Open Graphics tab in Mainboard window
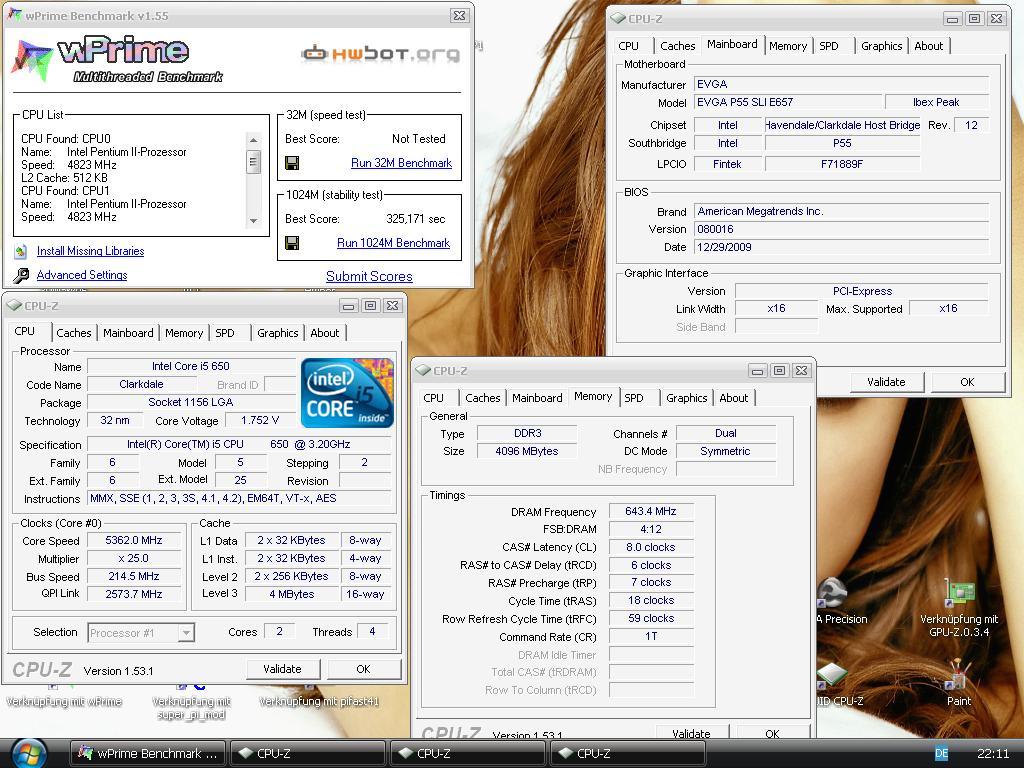 coord(881,46)
